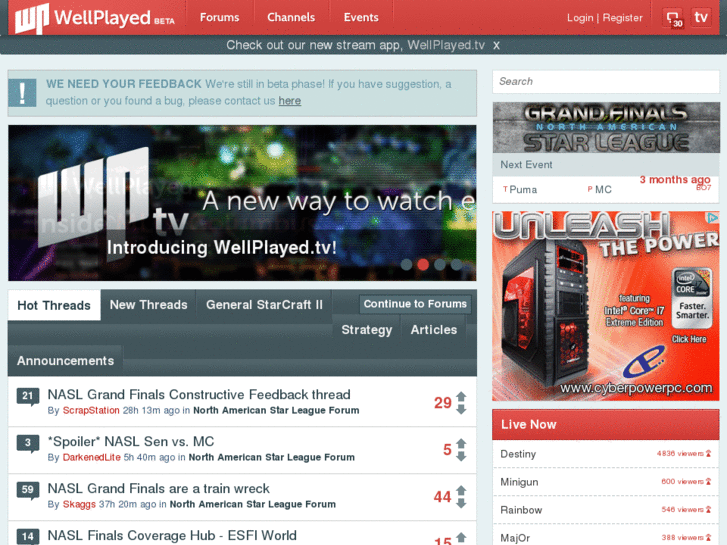Open NASL Finals Coverage Hub thread
This screenshot has width=727, height=545.
172,535
